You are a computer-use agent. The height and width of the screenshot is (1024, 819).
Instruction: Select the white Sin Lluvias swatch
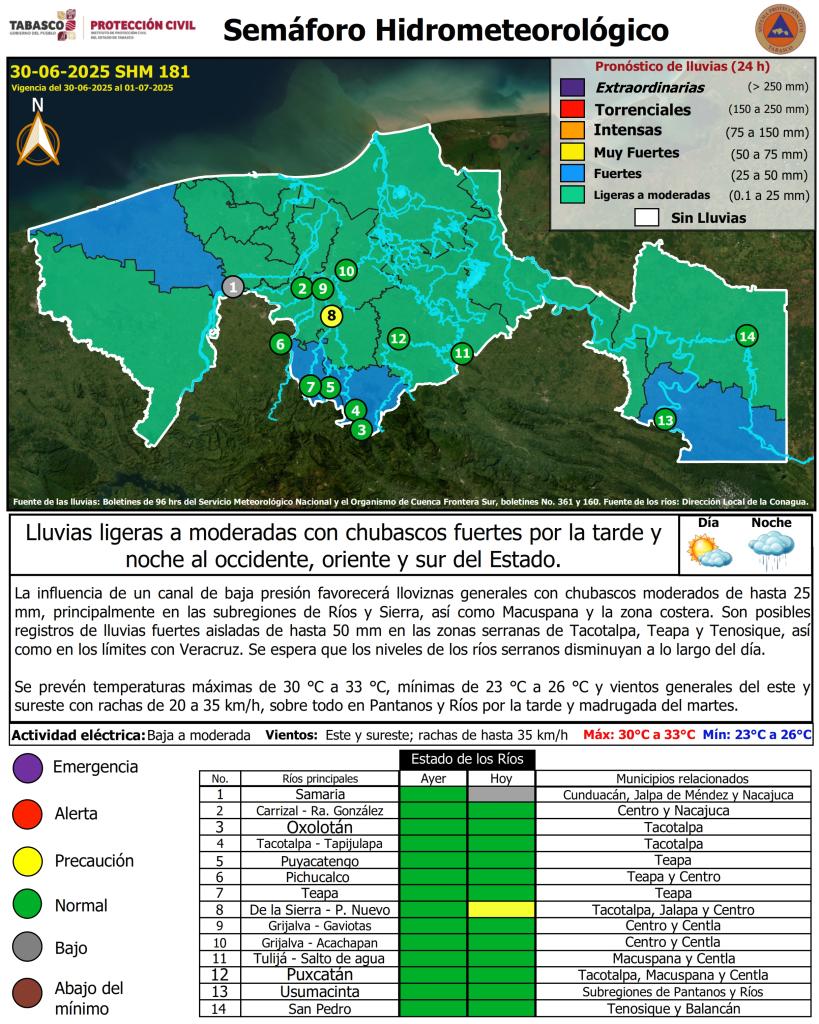click(x=646, y=217)
